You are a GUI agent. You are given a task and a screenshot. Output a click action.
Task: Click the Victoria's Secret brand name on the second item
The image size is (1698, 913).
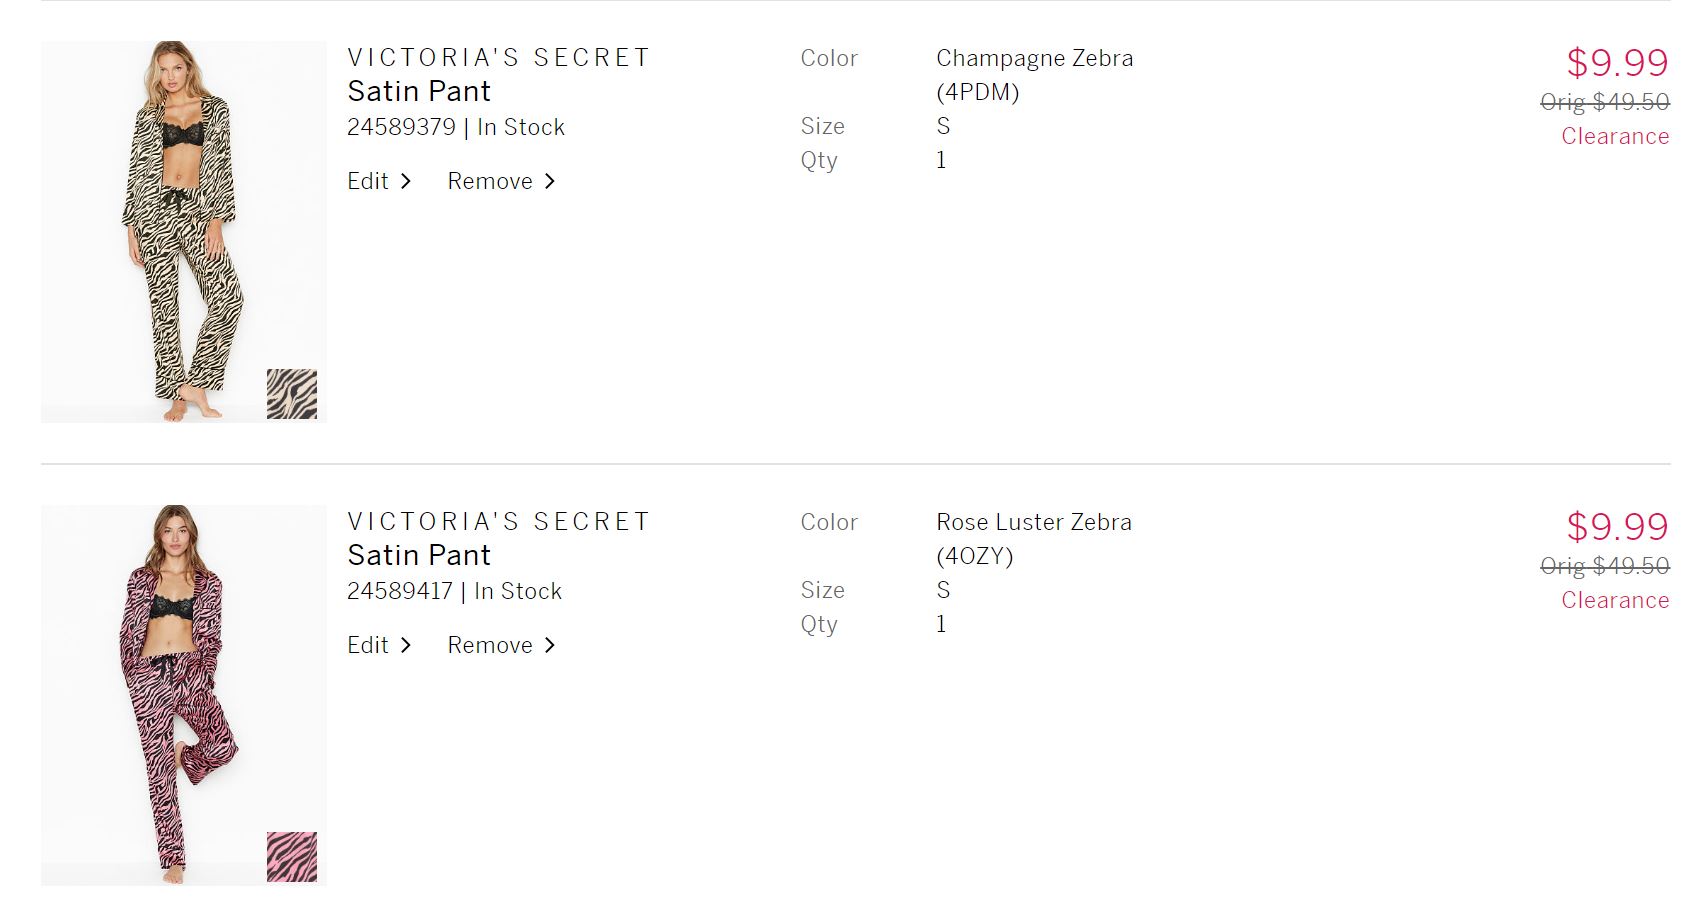point(498,522)
